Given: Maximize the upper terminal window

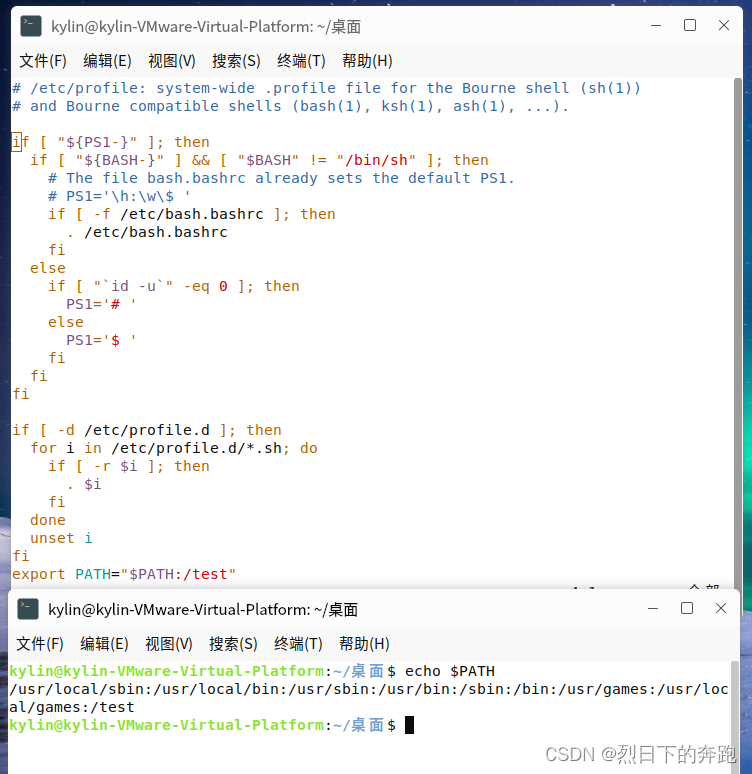Looking at the screenshot, I should tap(690, 25).
